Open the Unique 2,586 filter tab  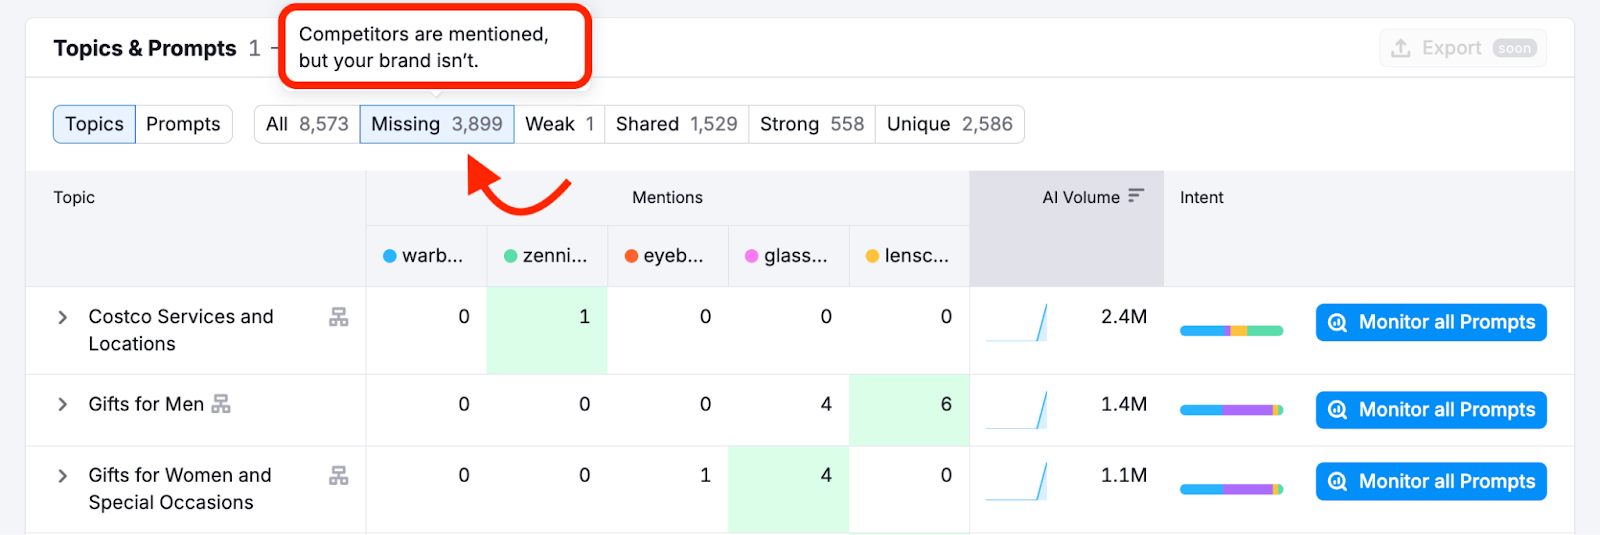tap(949, 124)
